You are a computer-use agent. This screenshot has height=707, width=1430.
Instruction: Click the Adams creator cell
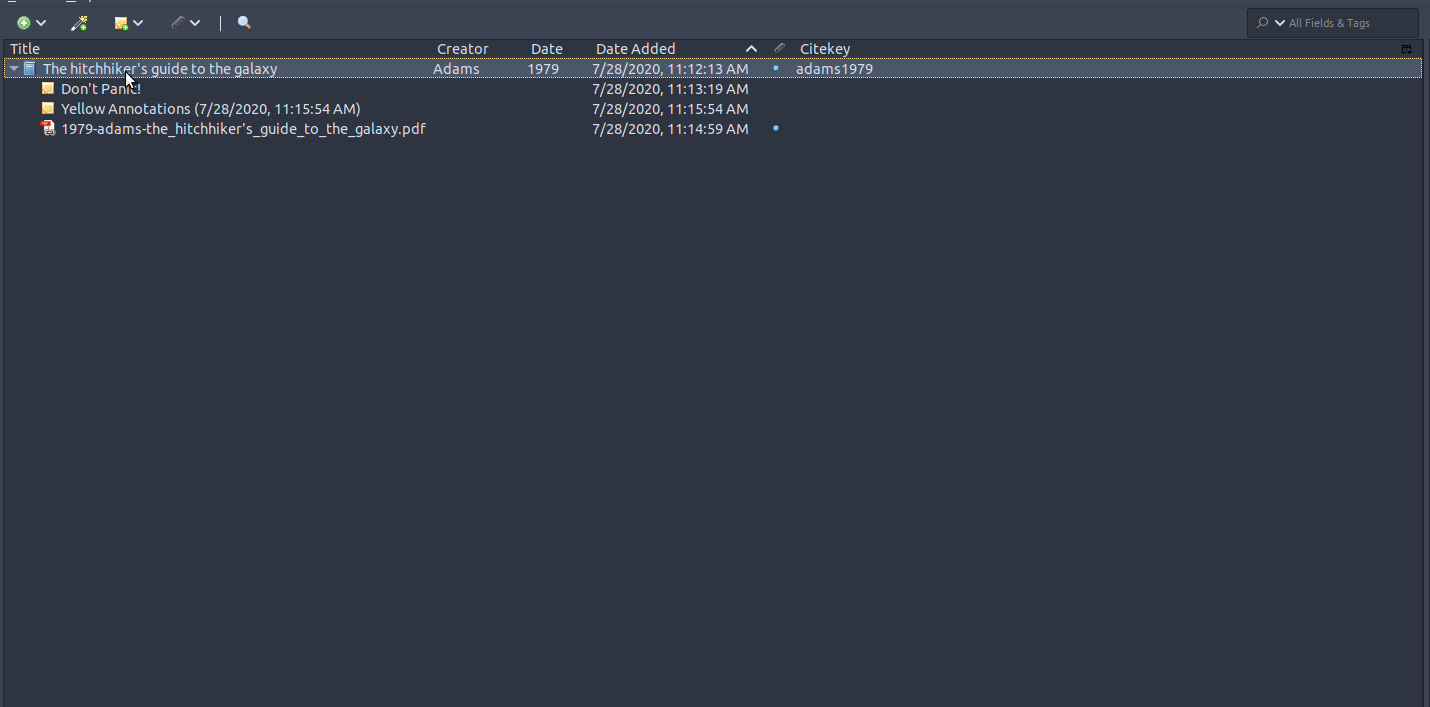(456, 69)
